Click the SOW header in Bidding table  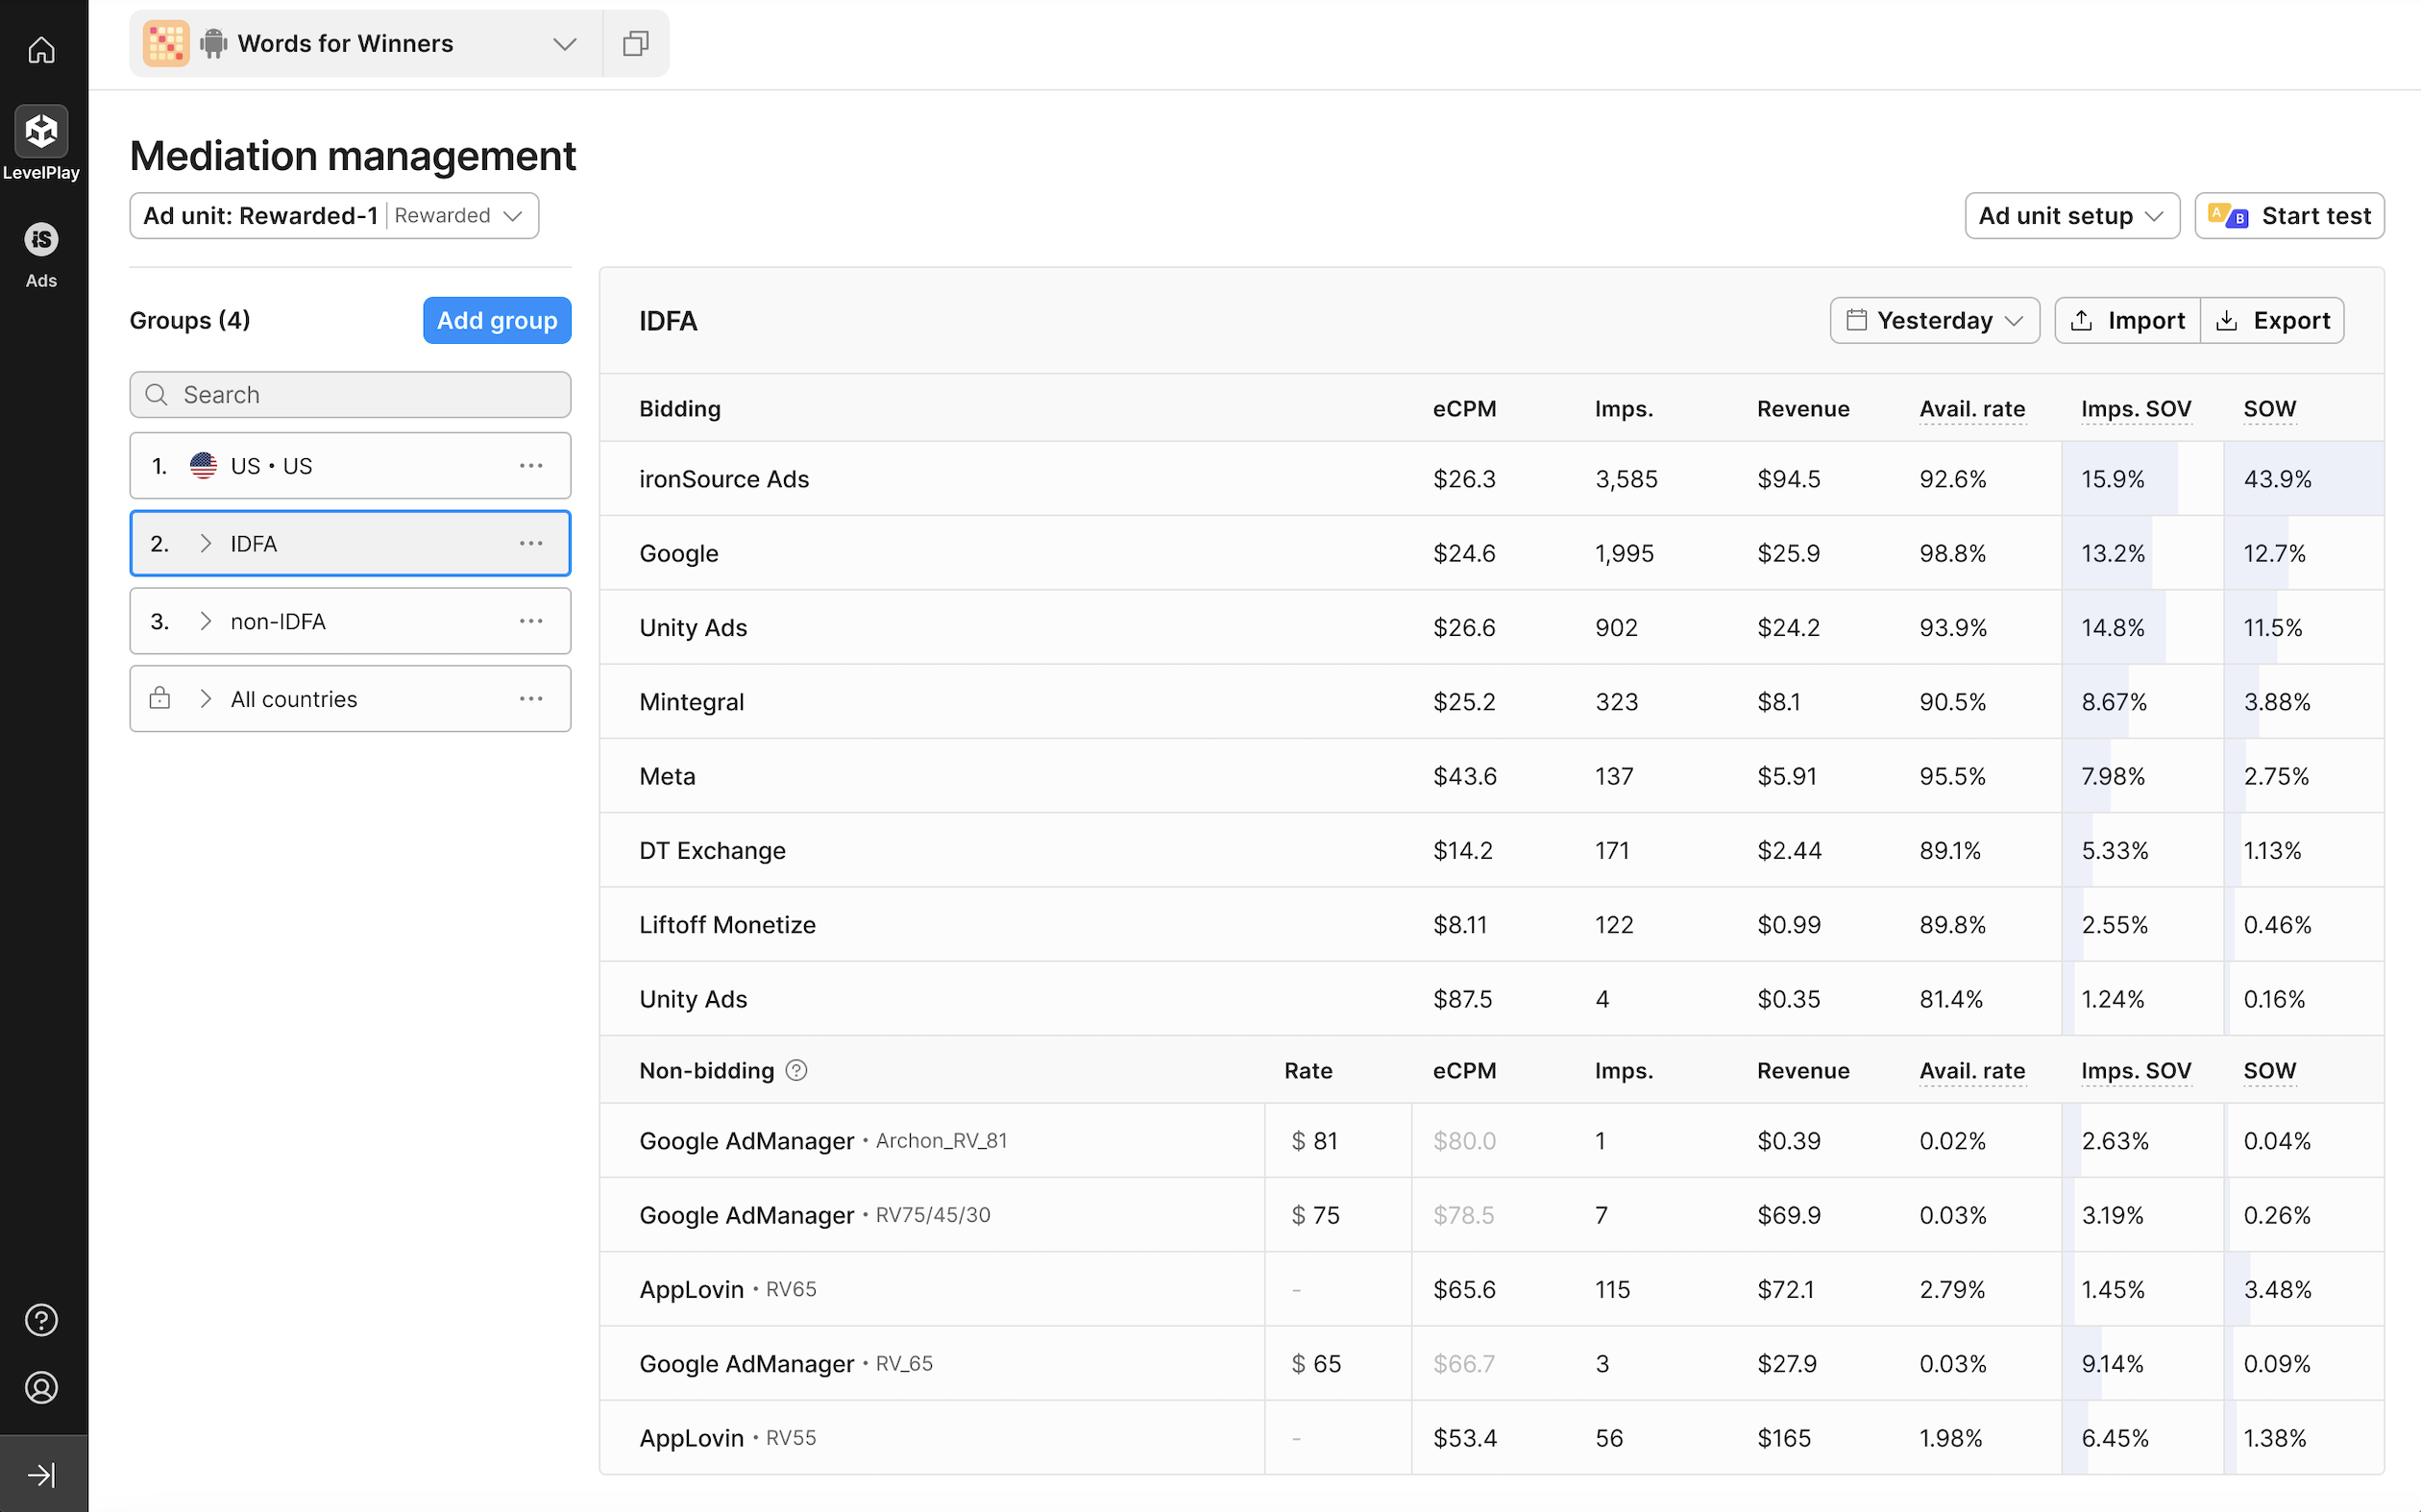point(2270,409)
